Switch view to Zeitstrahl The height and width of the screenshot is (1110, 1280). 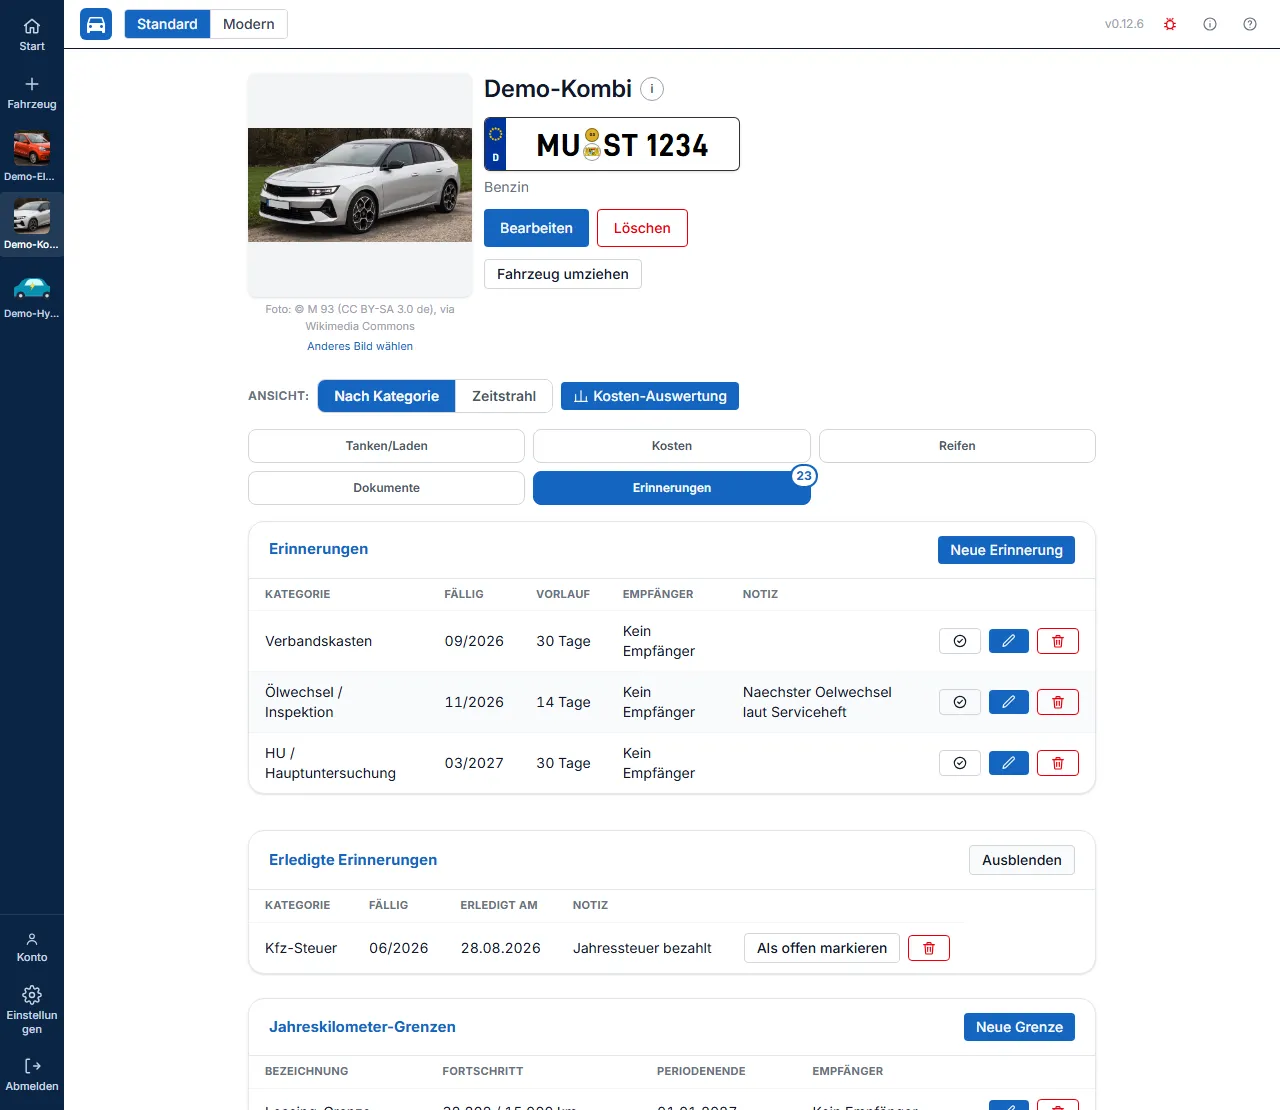pos(504,396)
